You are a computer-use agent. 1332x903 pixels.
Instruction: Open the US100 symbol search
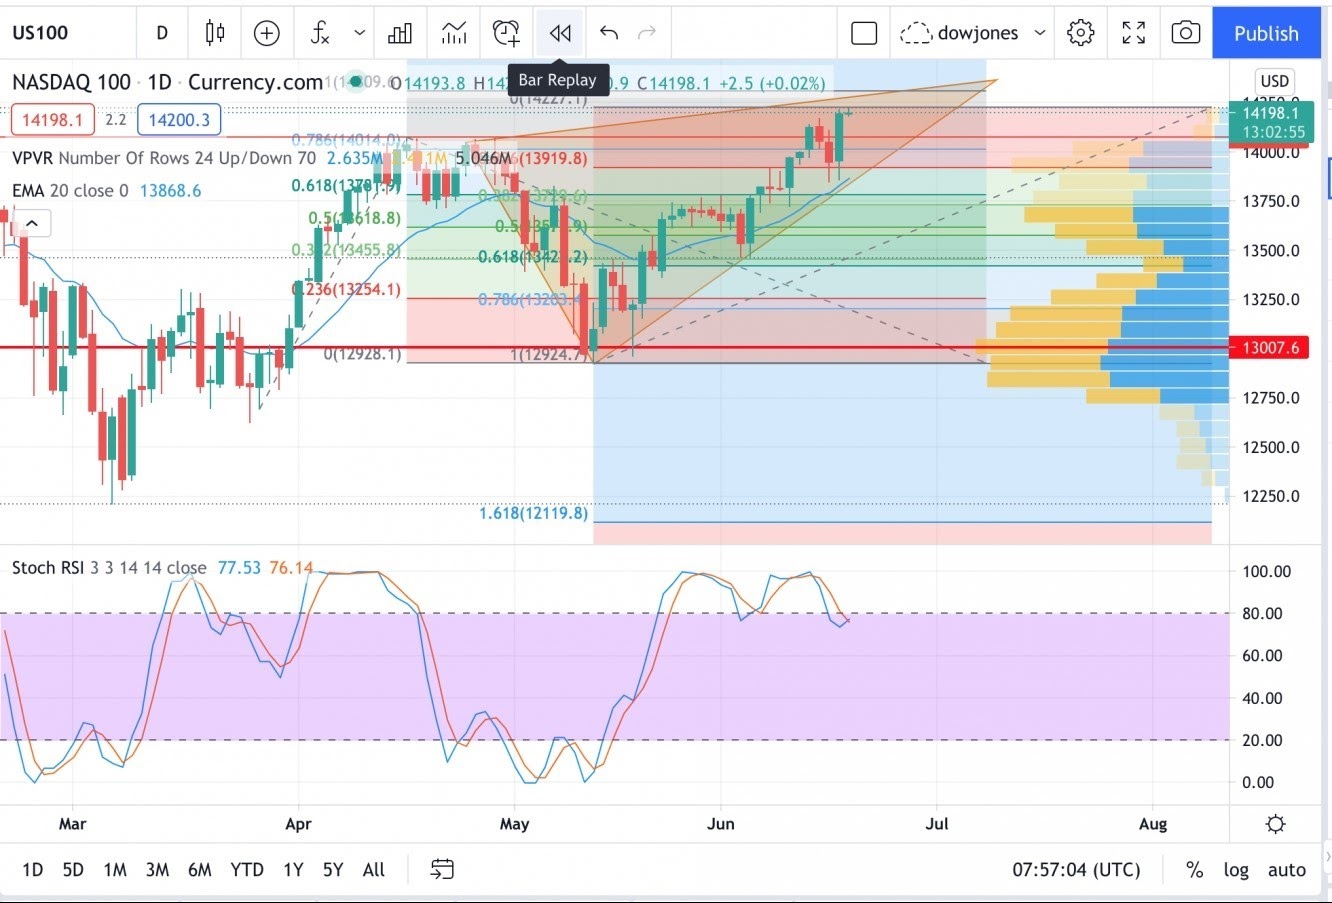click(x=40, y=33)
